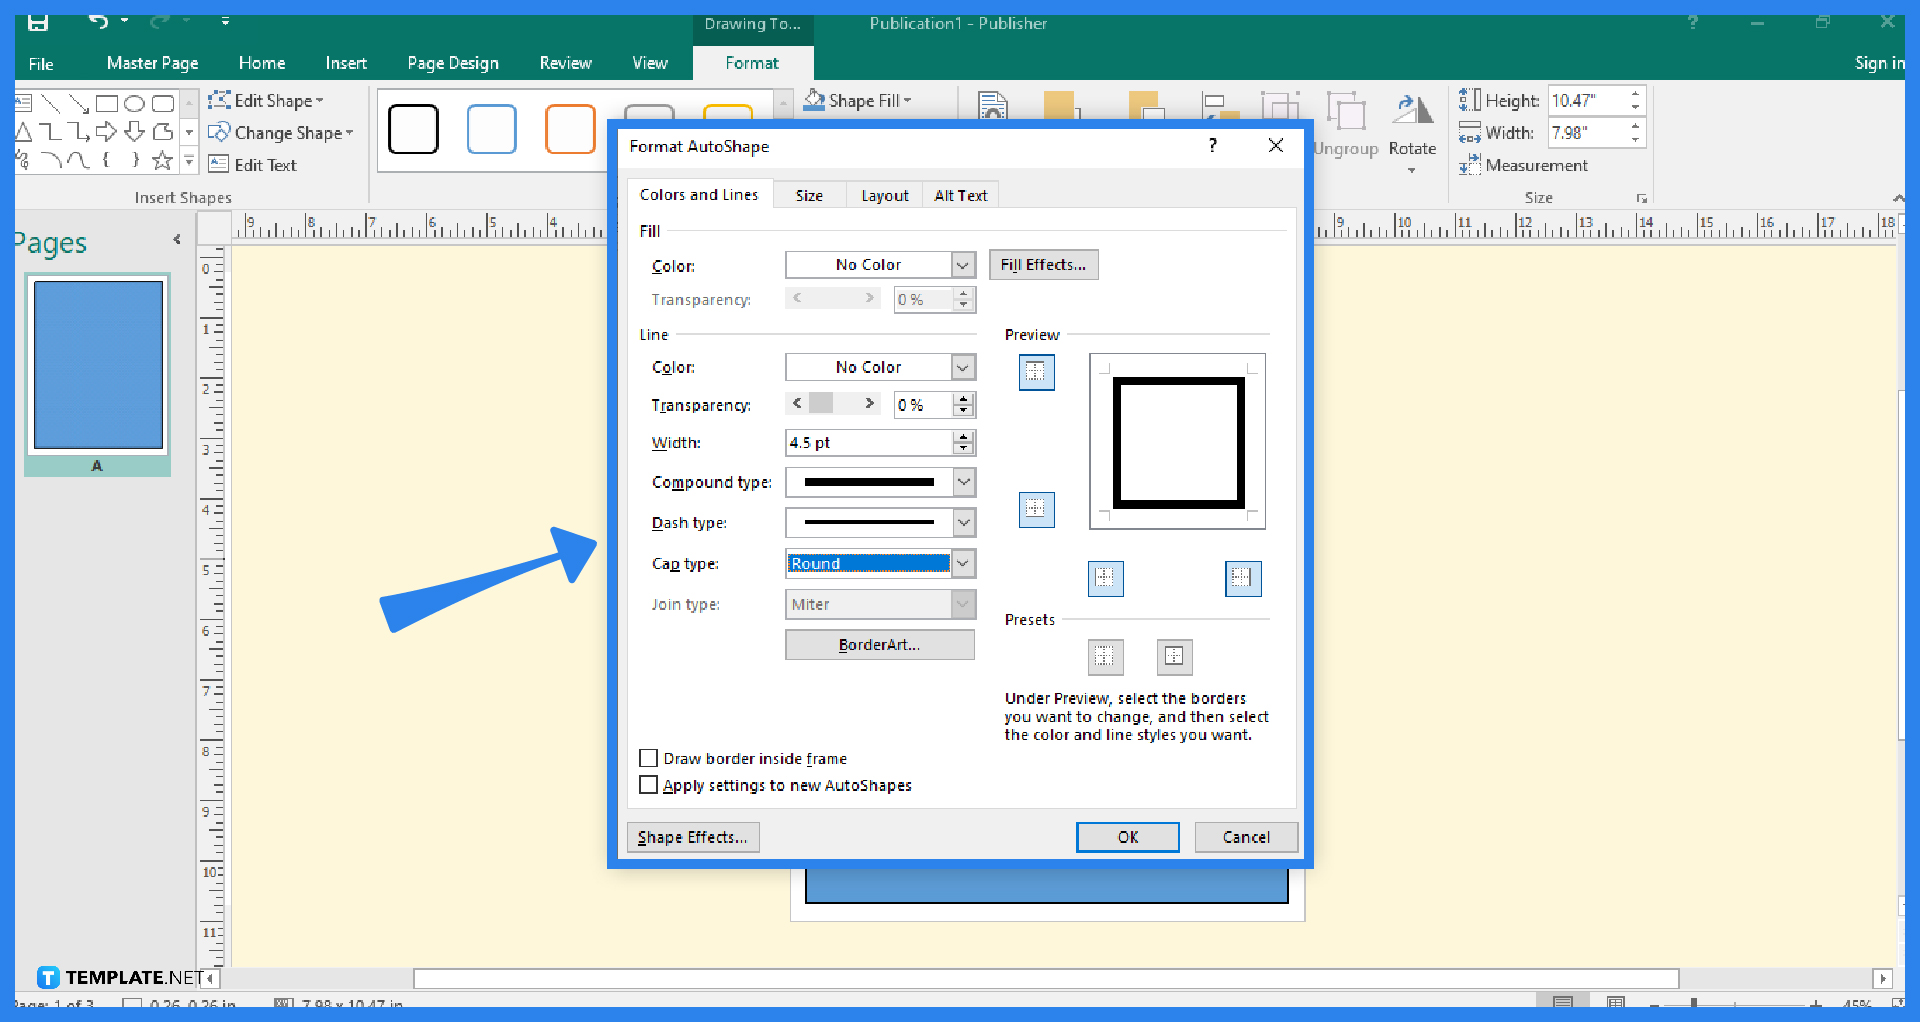1920x1022 pixels.
Task: Enable Draw border inside frame
Action: click(648, 757)
